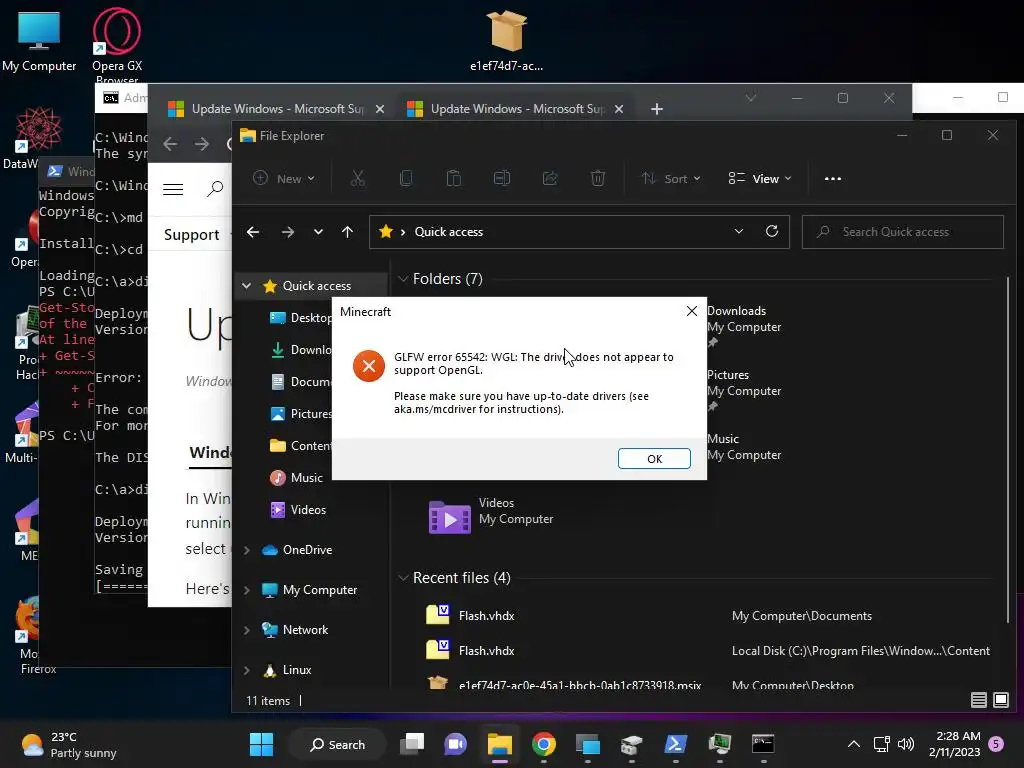Switch to Large icons view layout icon
The height and width of the screenshot is (768, 1024).
click(x=1000, y=700)
